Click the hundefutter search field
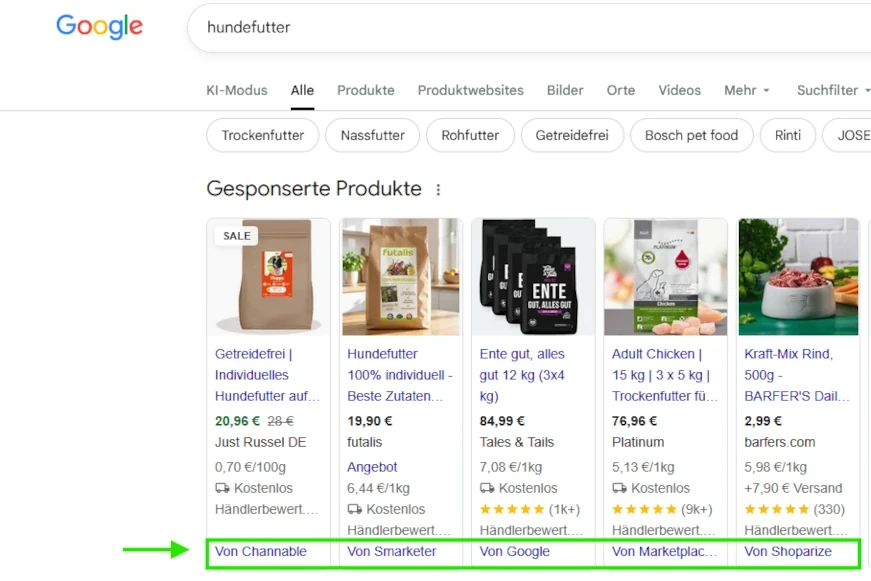This screenshot has height=581, width=871. 529,27
